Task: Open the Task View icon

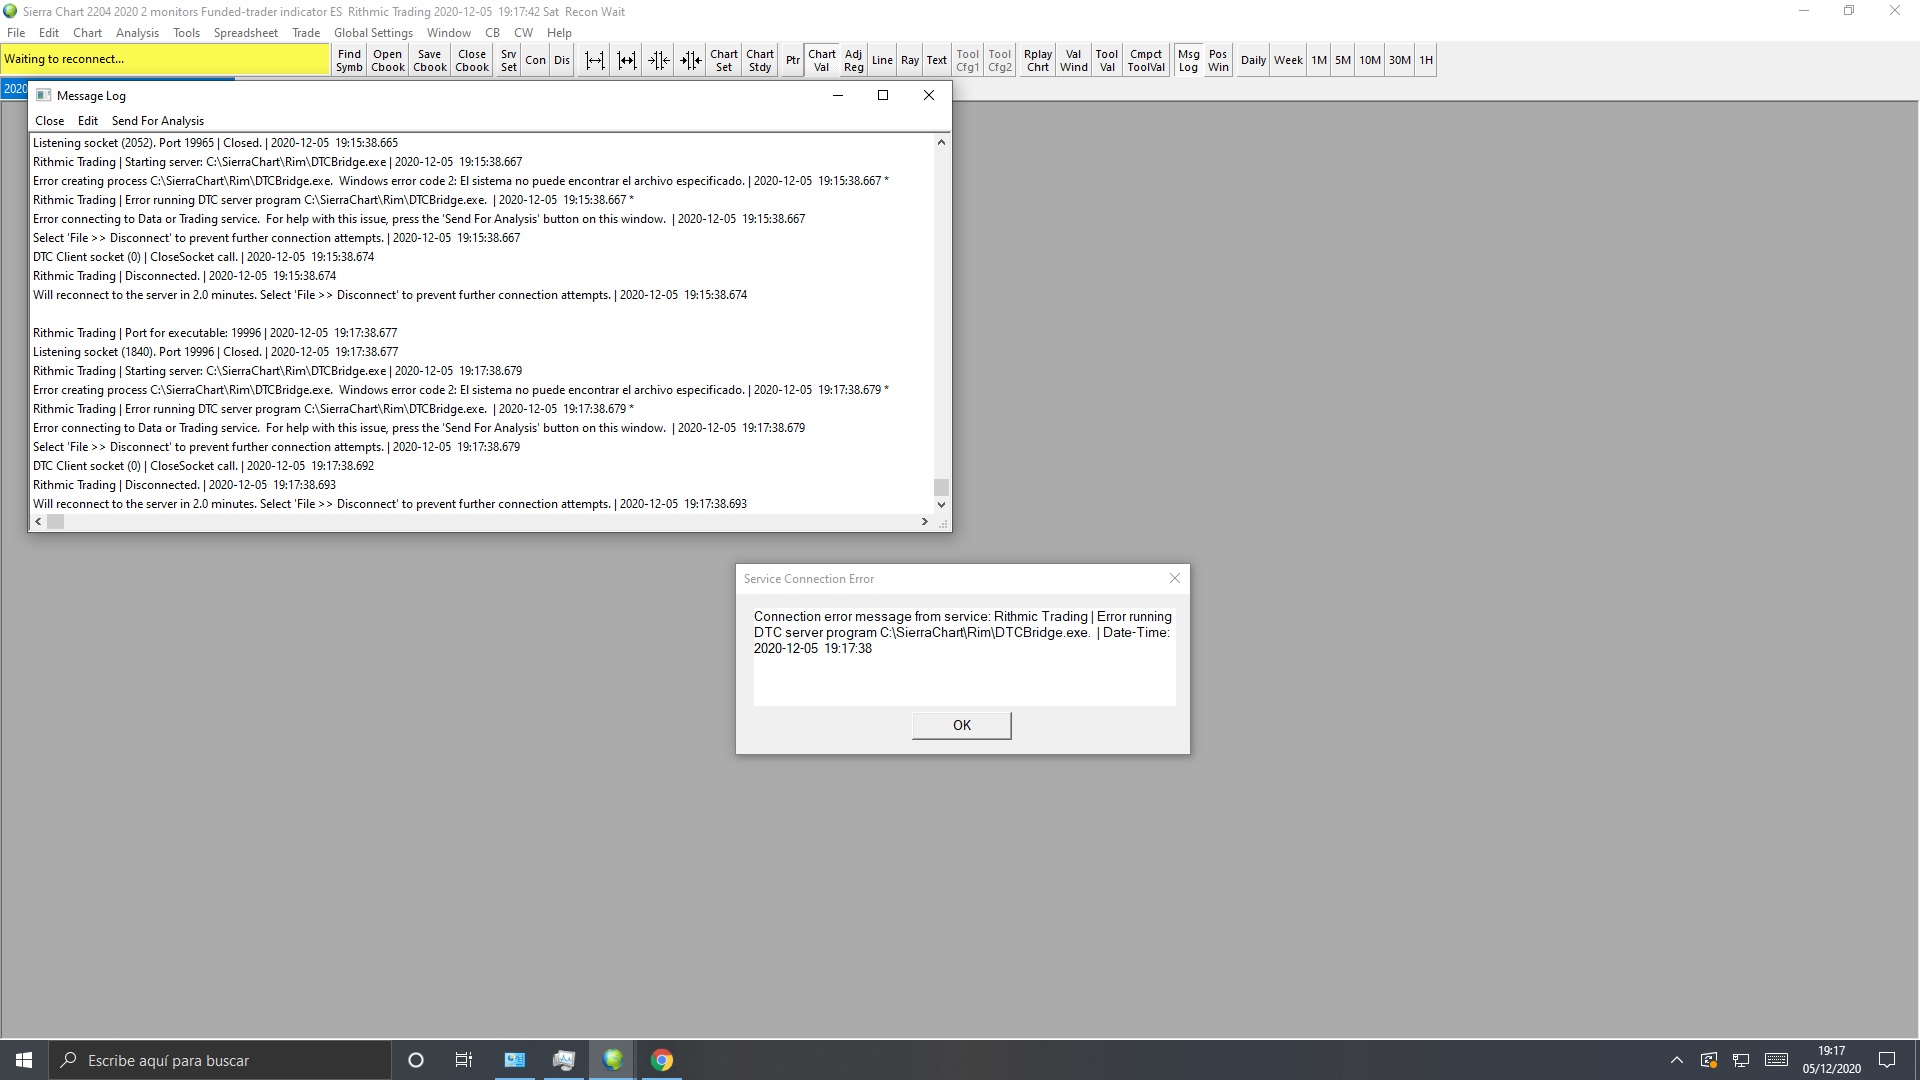Action: point(464,1060)
